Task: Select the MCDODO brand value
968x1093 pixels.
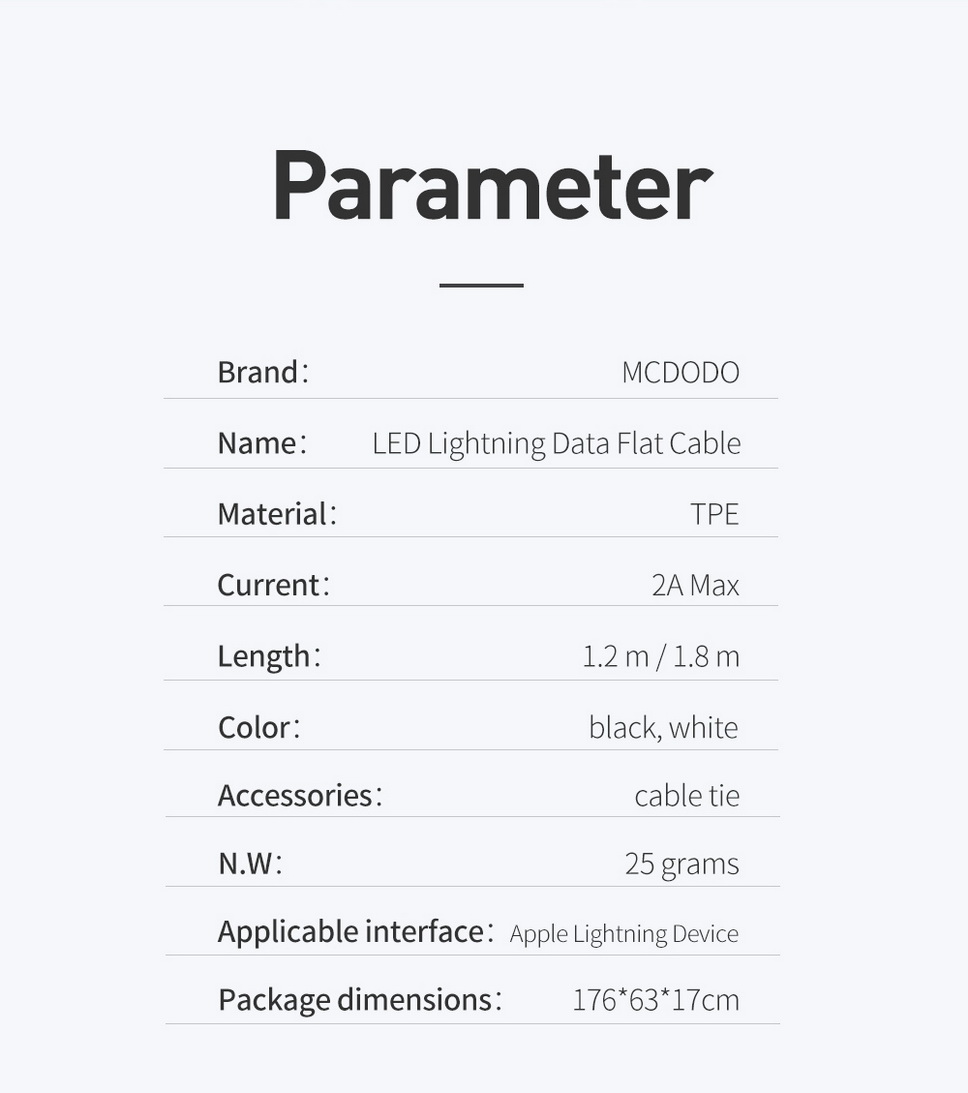Action: point(680,373)
